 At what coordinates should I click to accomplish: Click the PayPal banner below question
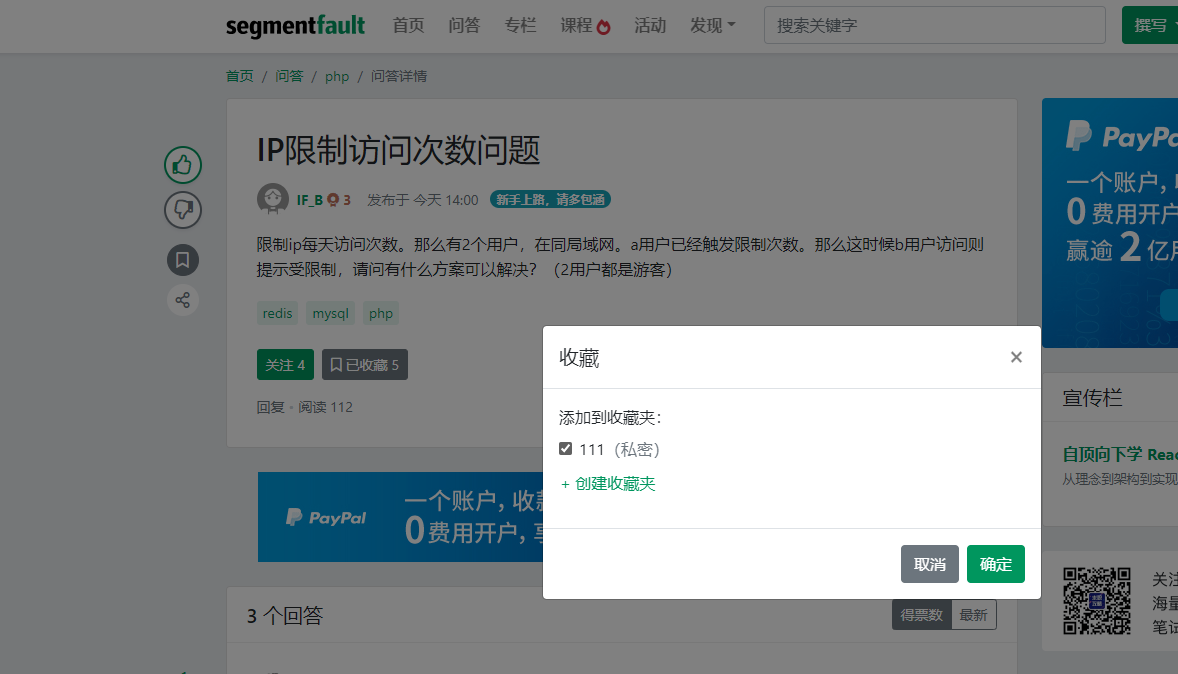coord(400,517)
